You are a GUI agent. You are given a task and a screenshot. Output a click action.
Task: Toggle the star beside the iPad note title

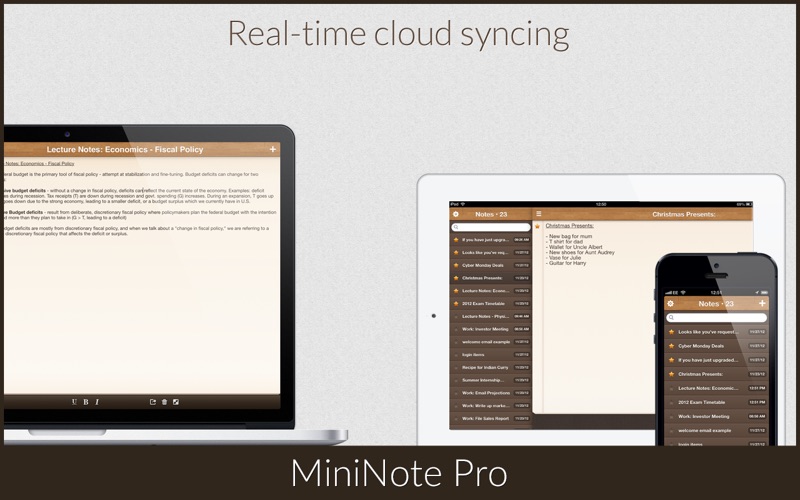(x=537, y=226)
